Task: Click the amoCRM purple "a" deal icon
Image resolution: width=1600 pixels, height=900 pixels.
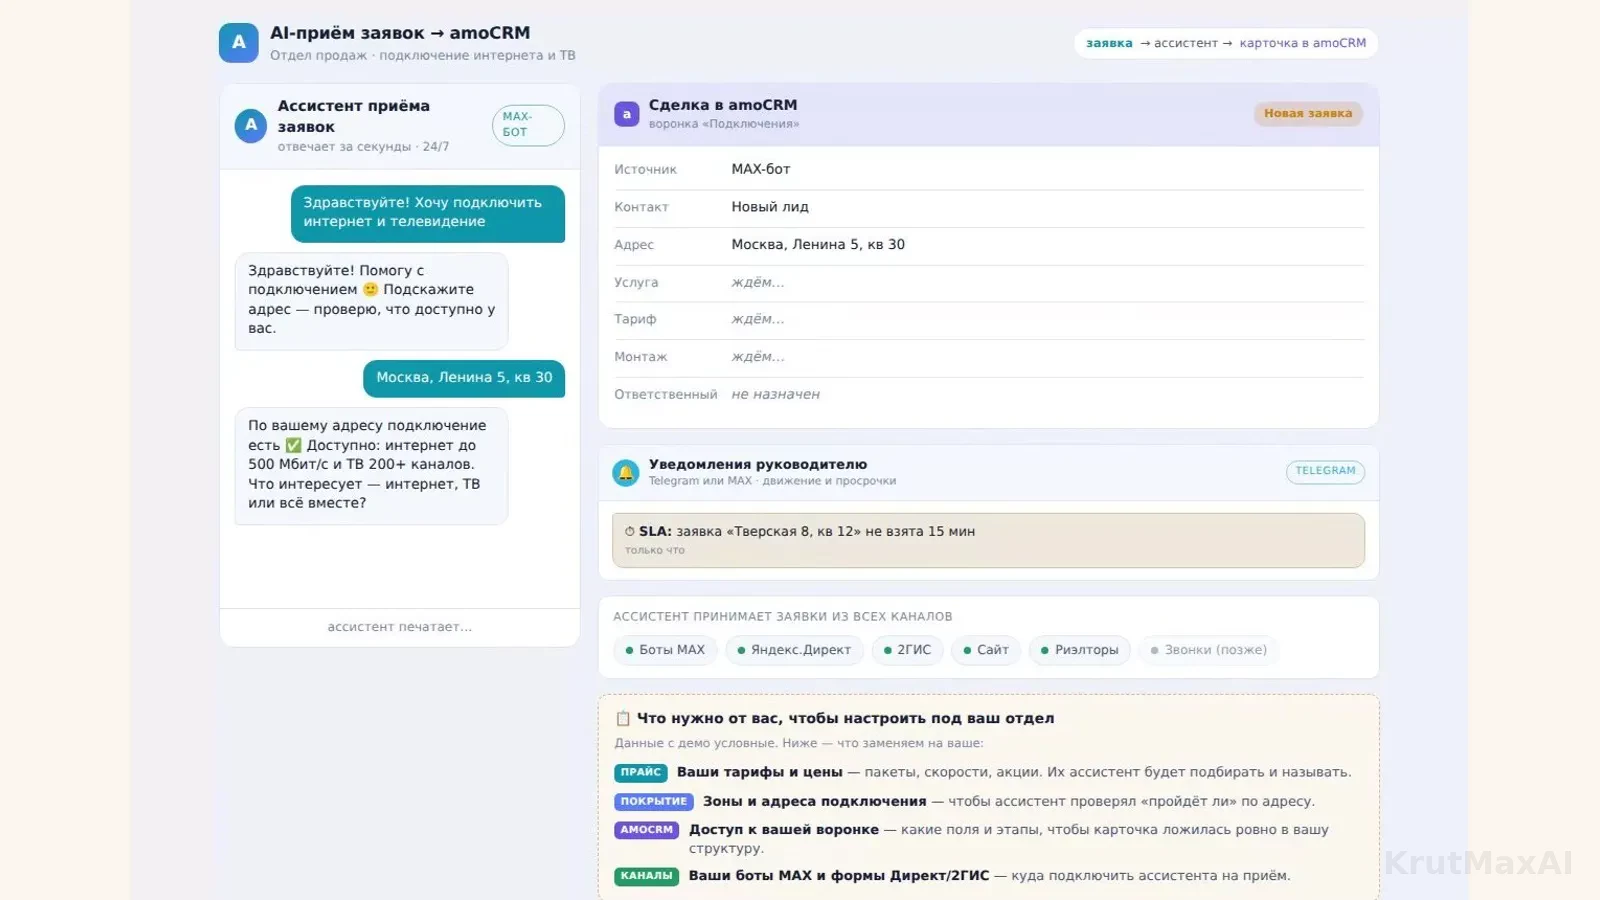Action: click(627, 114)
